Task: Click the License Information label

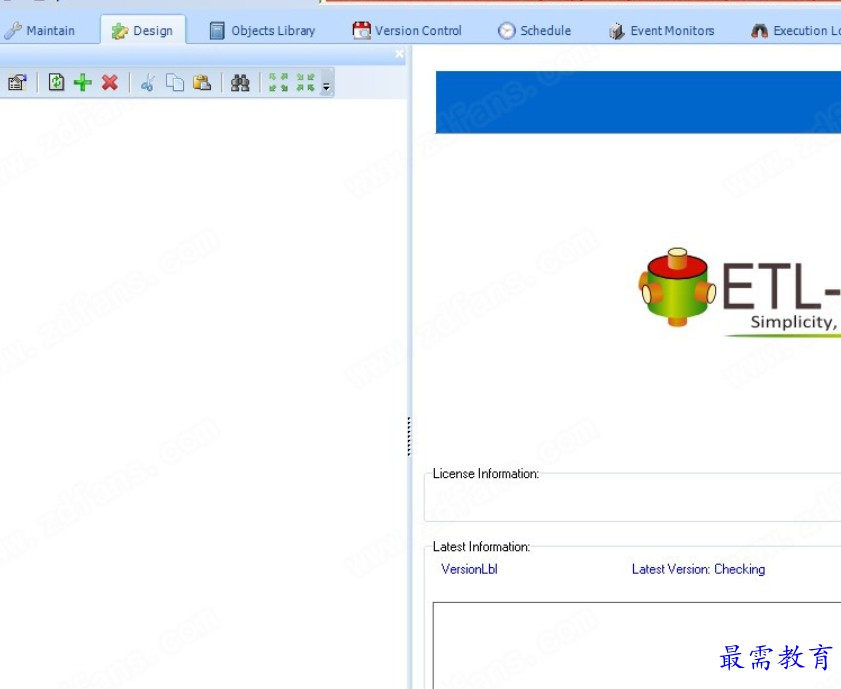Action: [486, 473]
